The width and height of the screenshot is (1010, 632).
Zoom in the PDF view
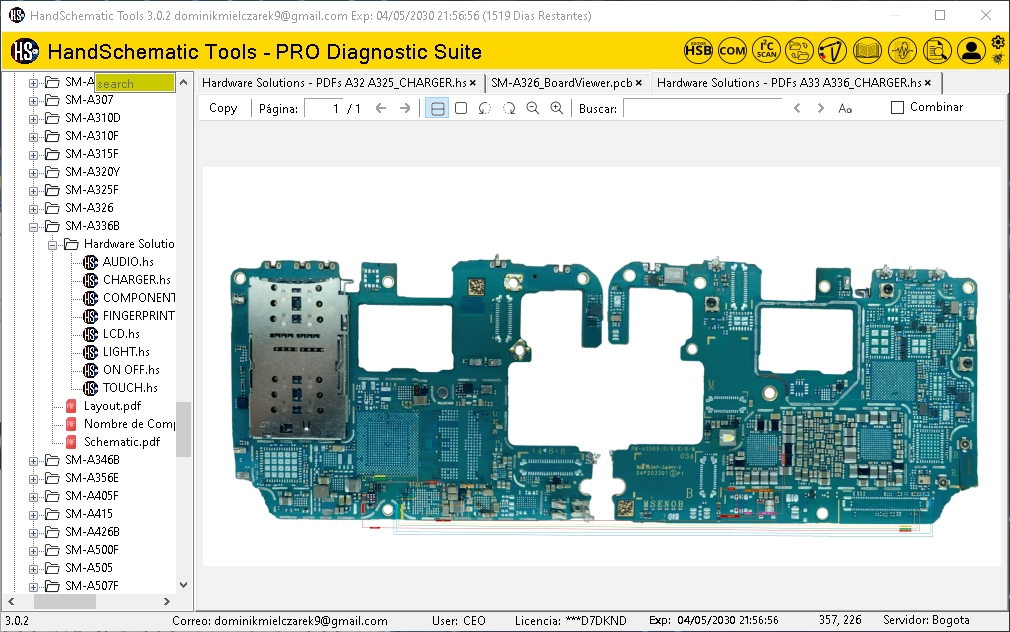click(557, 108)
